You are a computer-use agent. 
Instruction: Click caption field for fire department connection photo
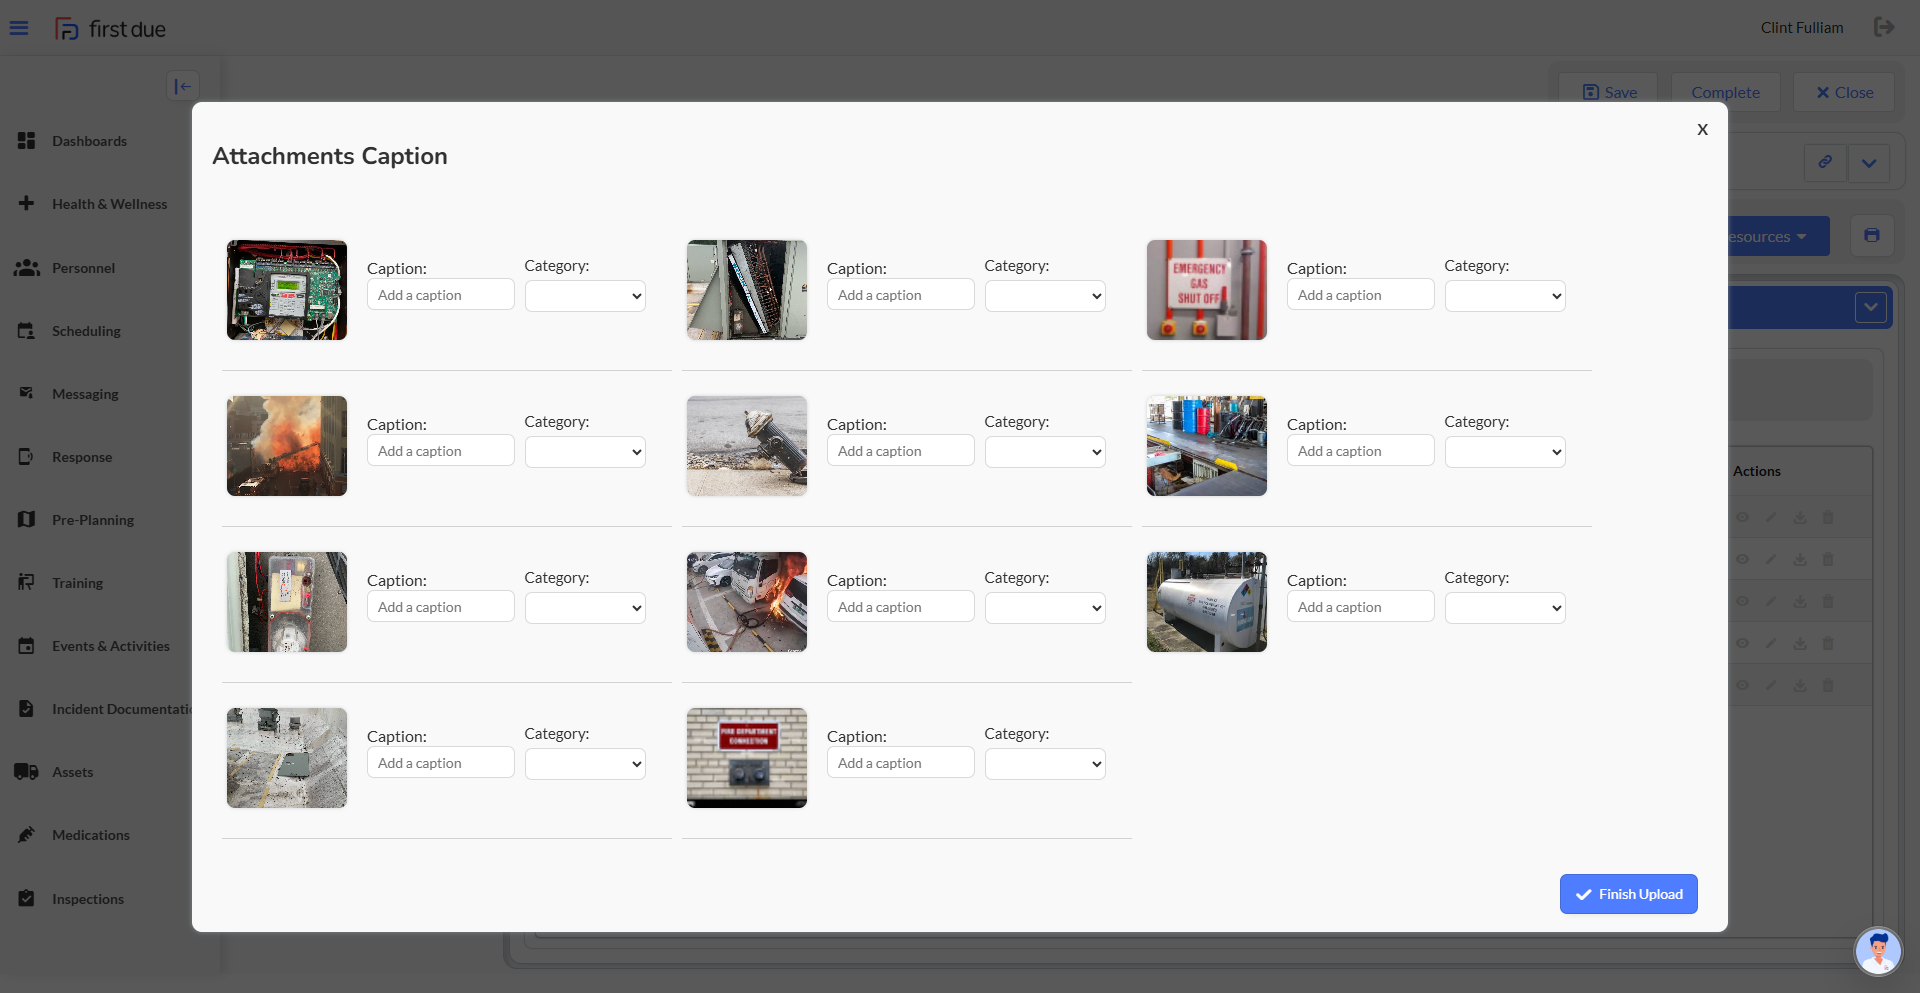click(900, 763)
